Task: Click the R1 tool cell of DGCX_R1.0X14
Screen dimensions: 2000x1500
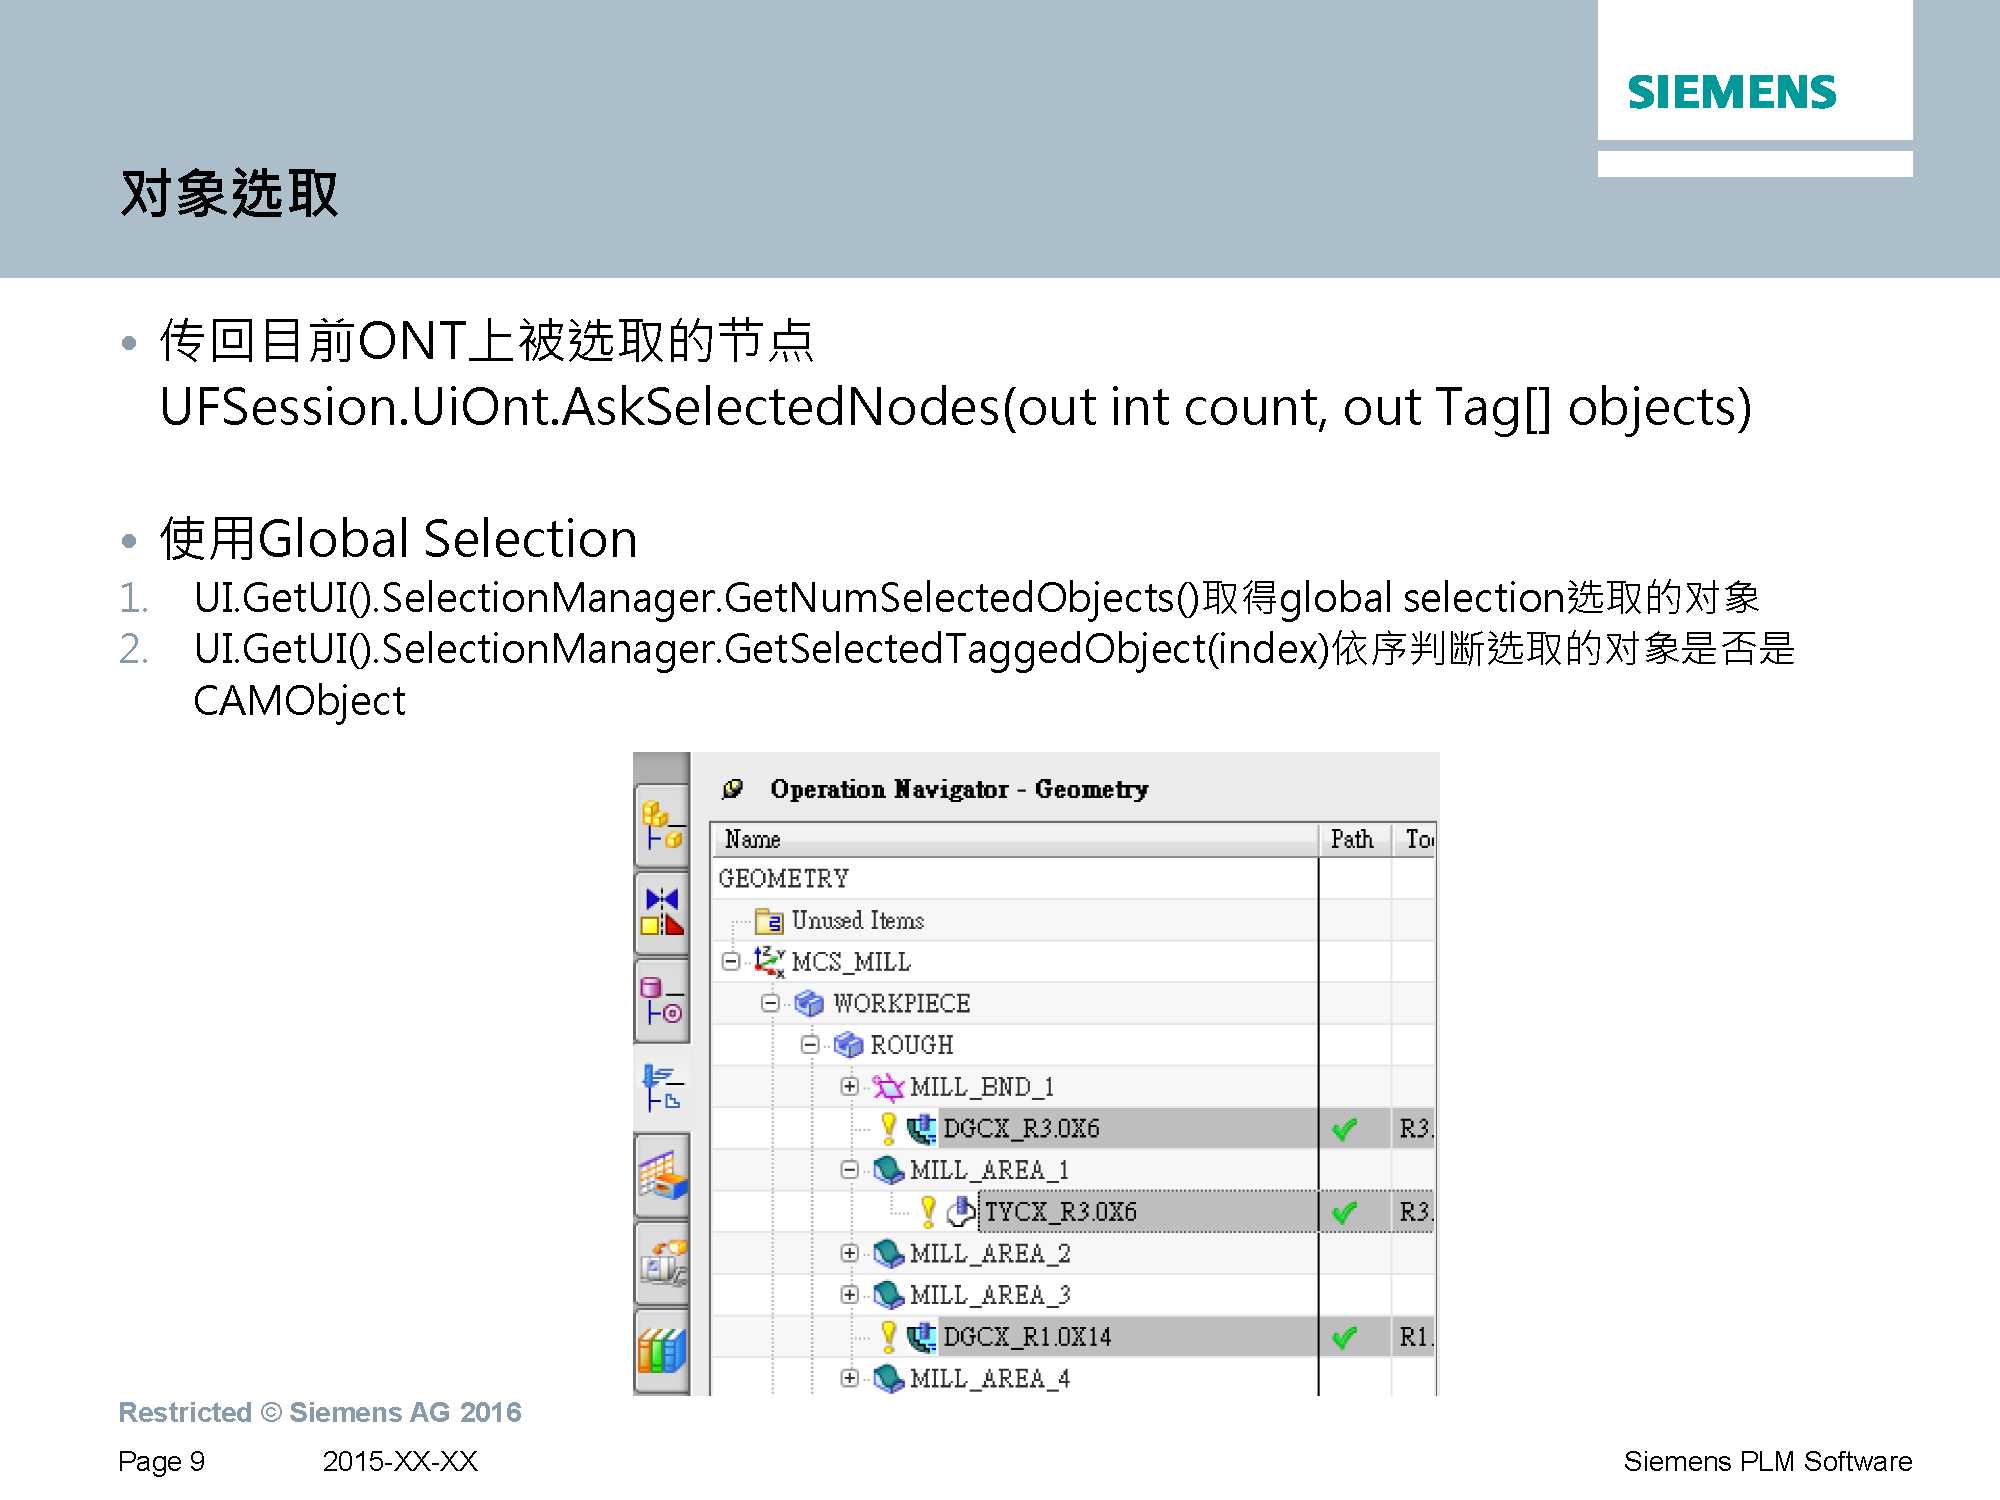Action: click(1414, 1337)
